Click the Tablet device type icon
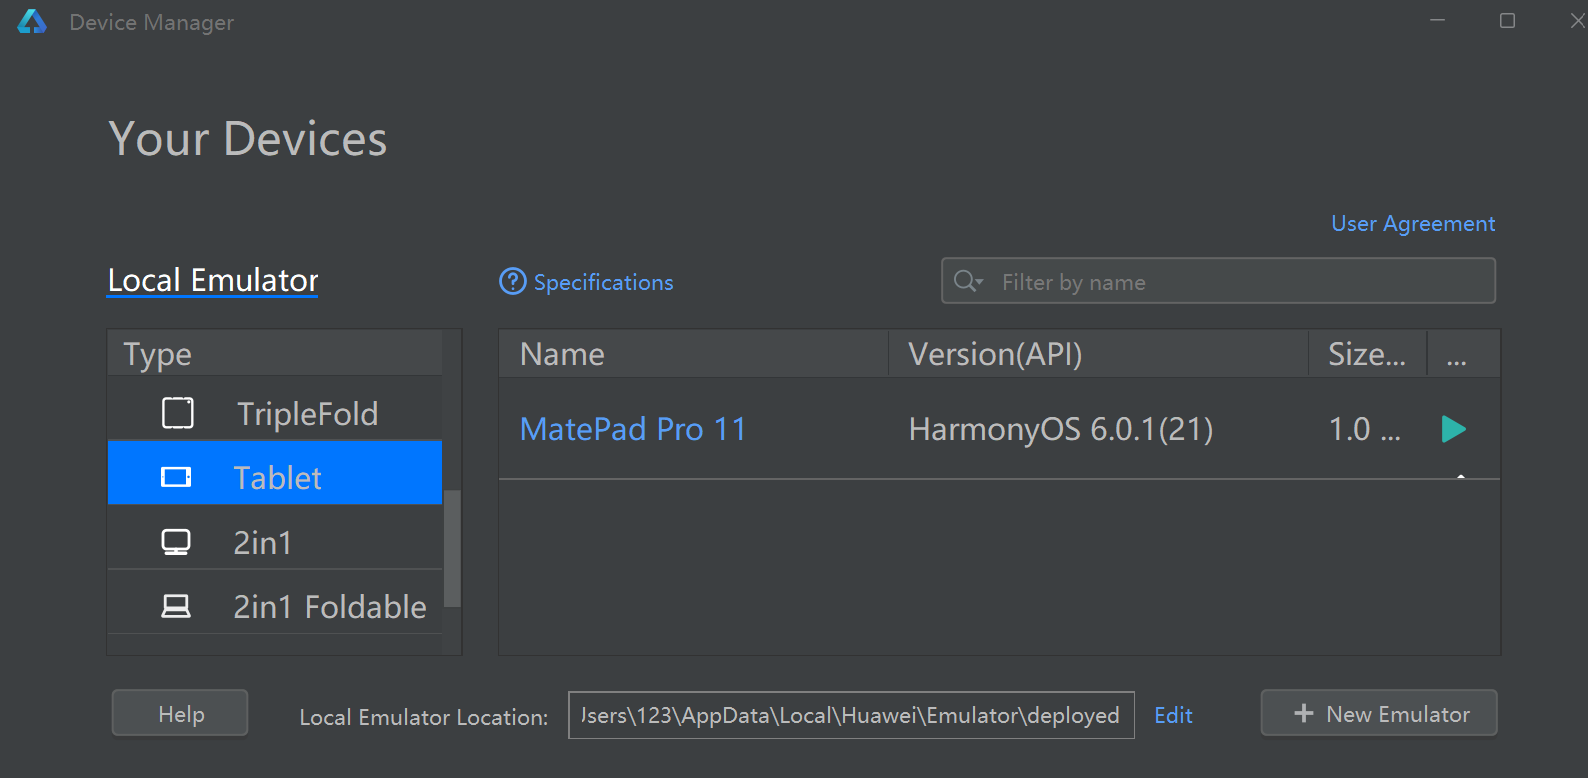The width and height of the screenshot is (1588, 778). coord(176,477)
